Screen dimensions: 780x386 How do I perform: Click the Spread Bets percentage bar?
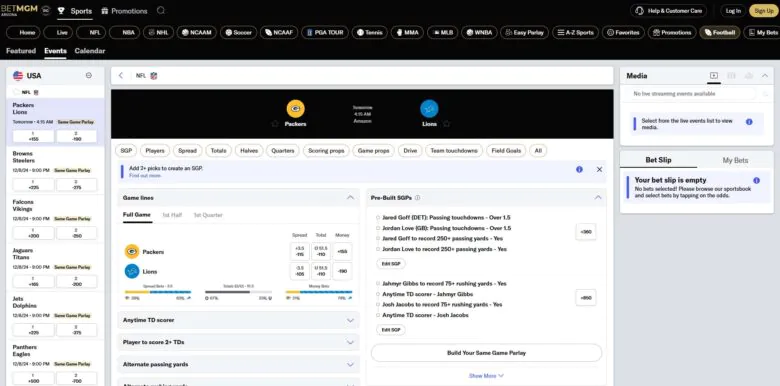tap(158, 292)
